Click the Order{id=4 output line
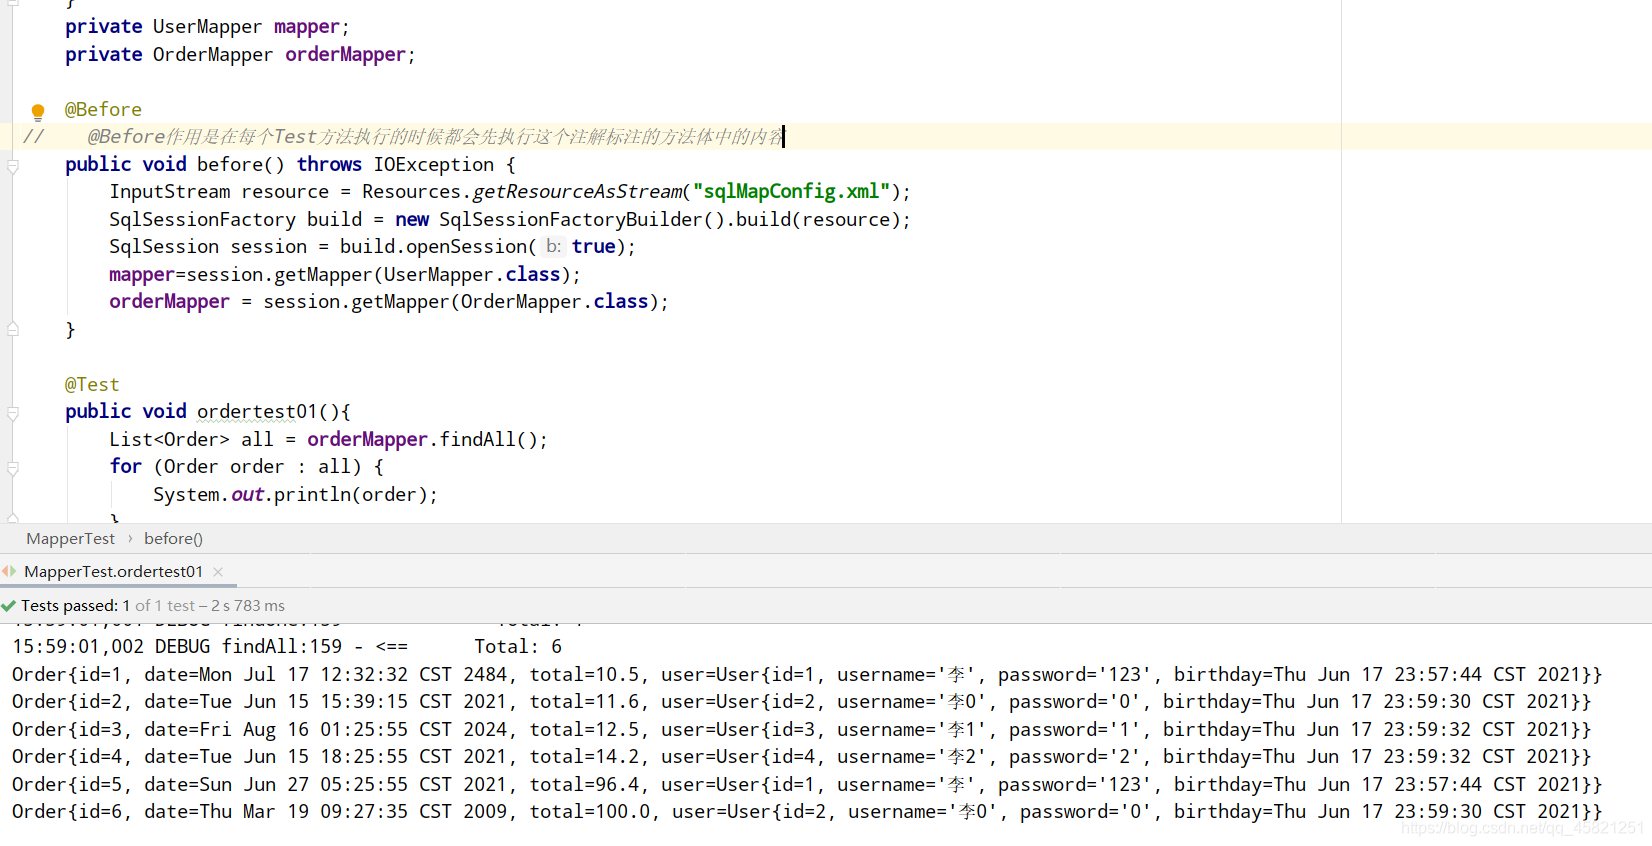Viewport: 1652px width, 846px height. (x=801, y=757)
